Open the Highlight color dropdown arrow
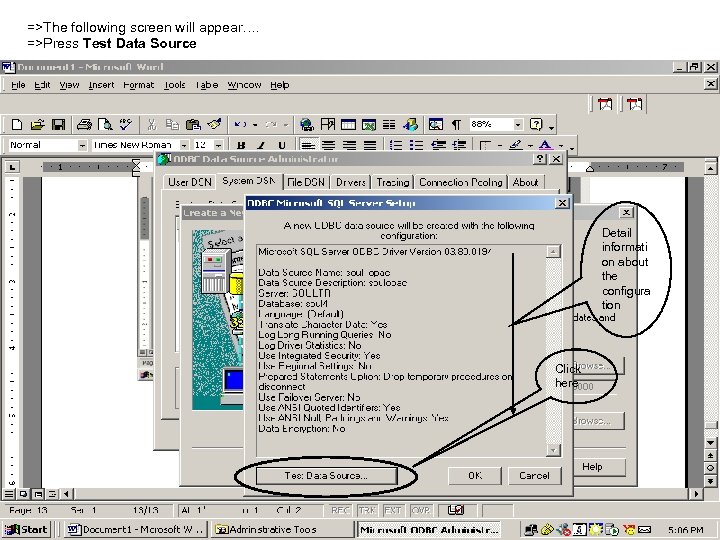Image resolution: width=720 pixels, height=540 pixels. tap(530, 146)
